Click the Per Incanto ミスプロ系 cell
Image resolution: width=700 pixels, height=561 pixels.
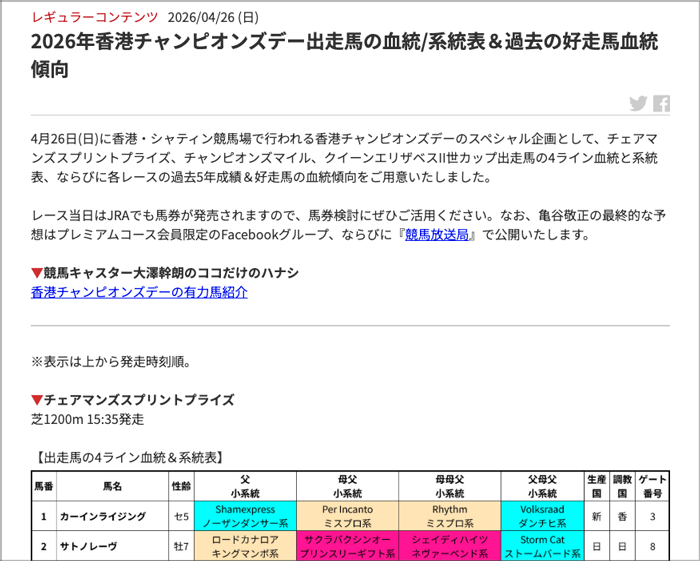point(347,516)
